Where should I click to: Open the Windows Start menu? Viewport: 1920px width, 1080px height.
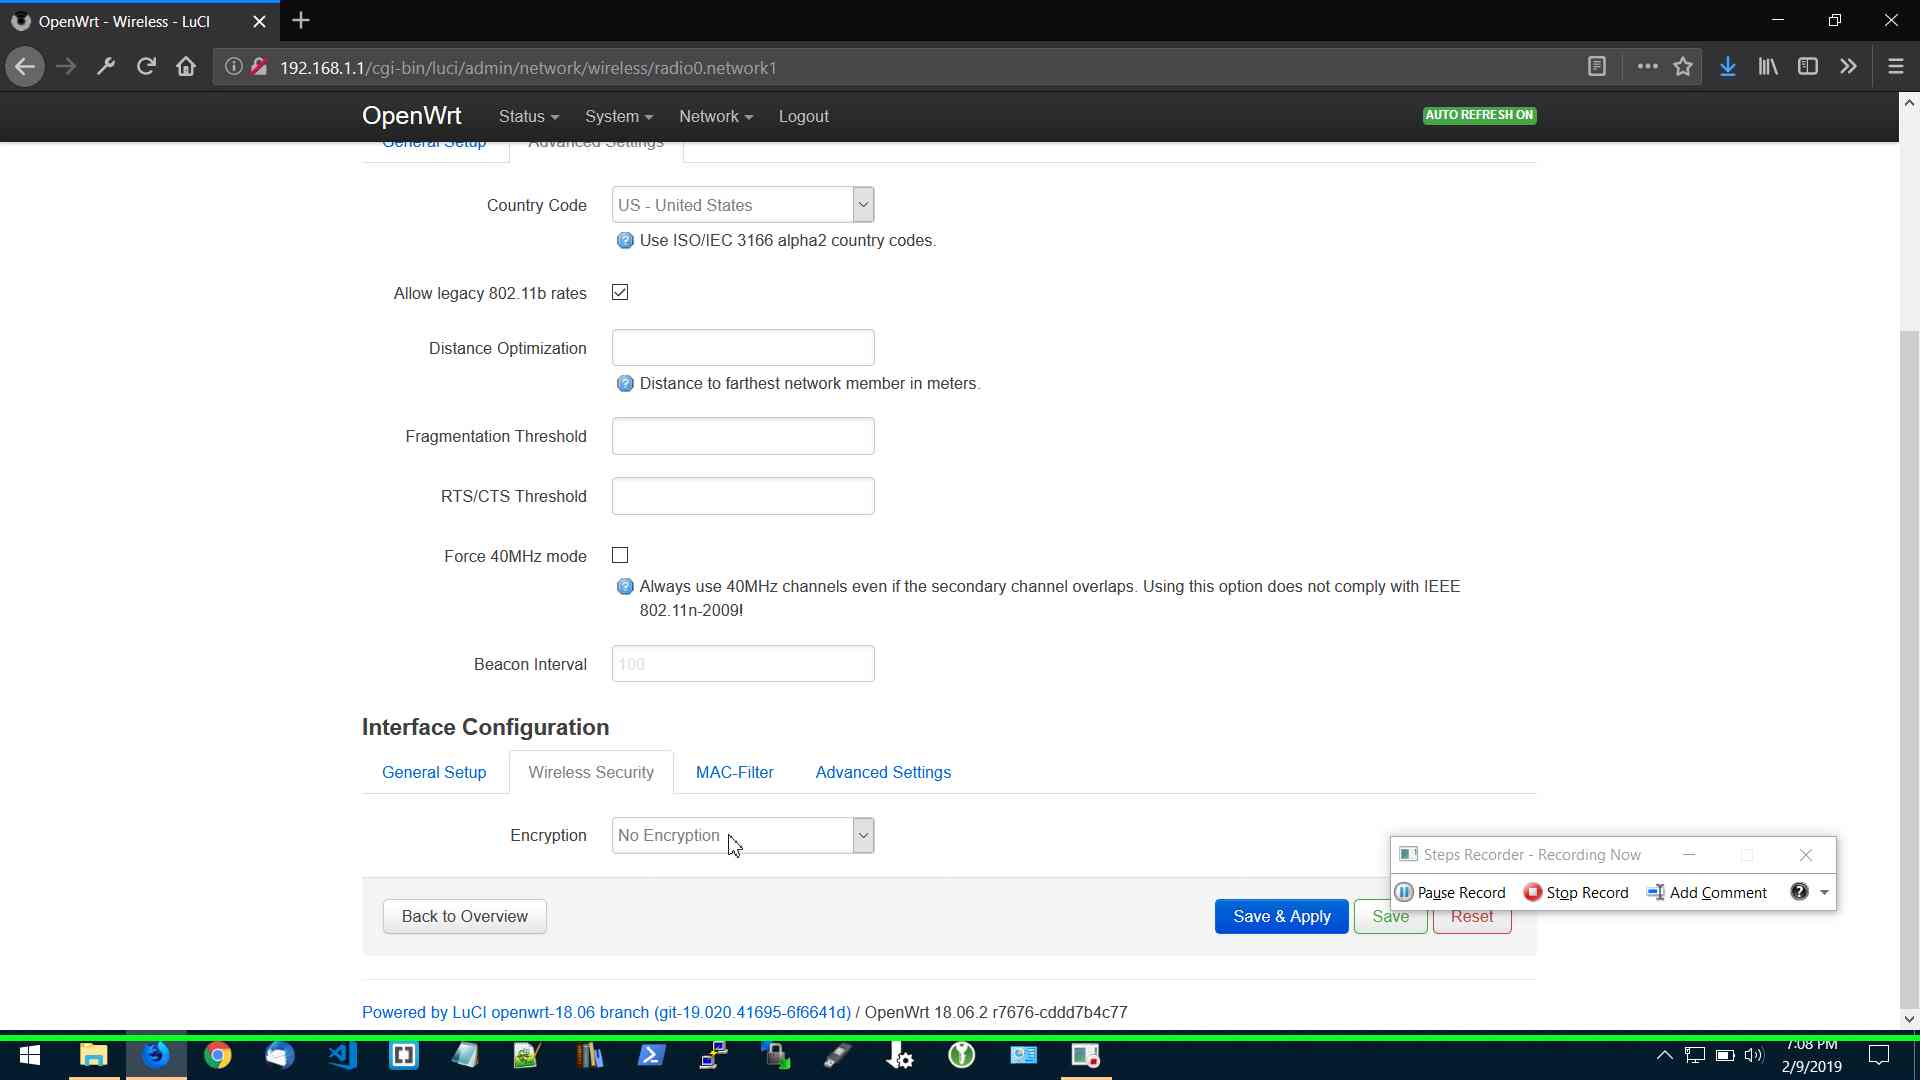[x=30, y=1056]
